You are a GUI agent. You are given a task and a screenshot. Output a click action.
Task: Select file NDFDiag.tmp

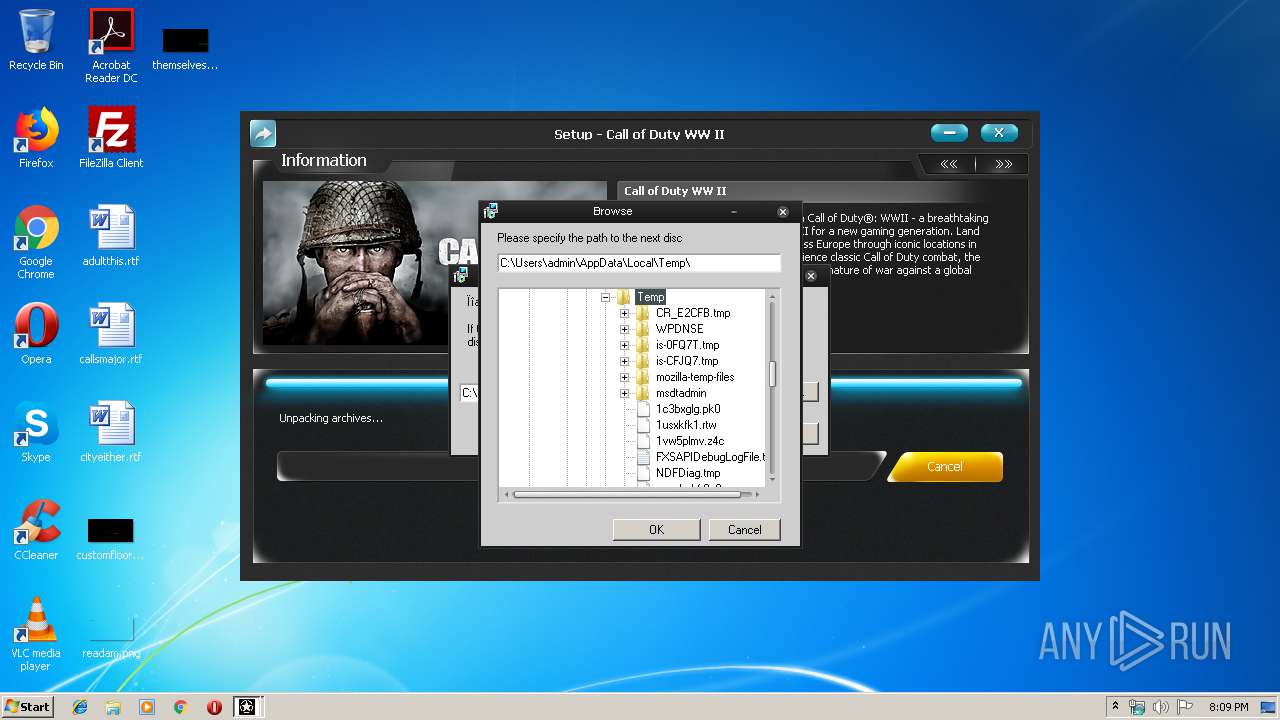click(x=688, y=473)
